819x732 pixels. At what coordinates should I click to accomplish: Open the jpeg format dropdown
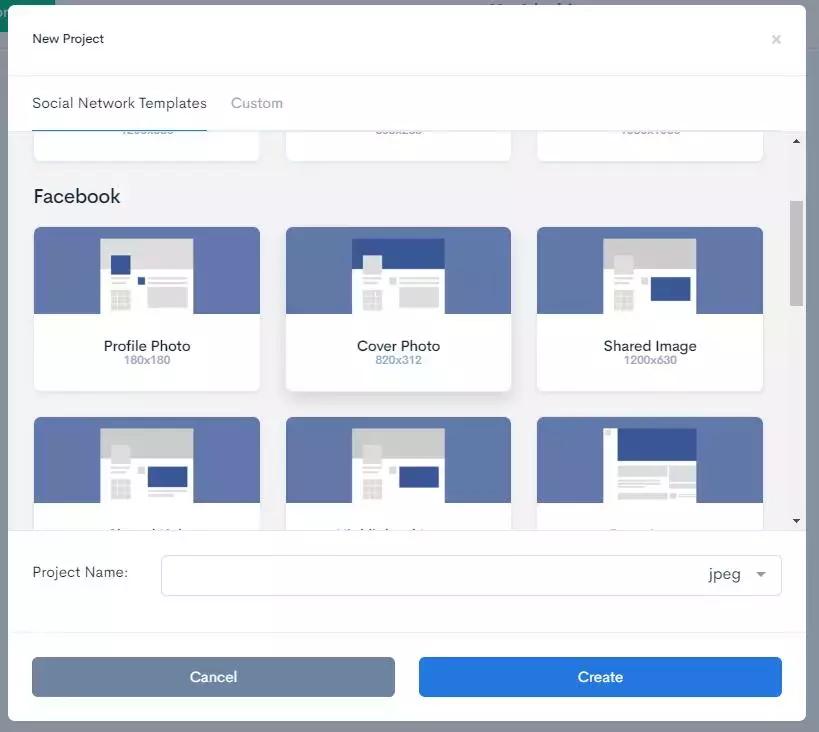[736, 575]
